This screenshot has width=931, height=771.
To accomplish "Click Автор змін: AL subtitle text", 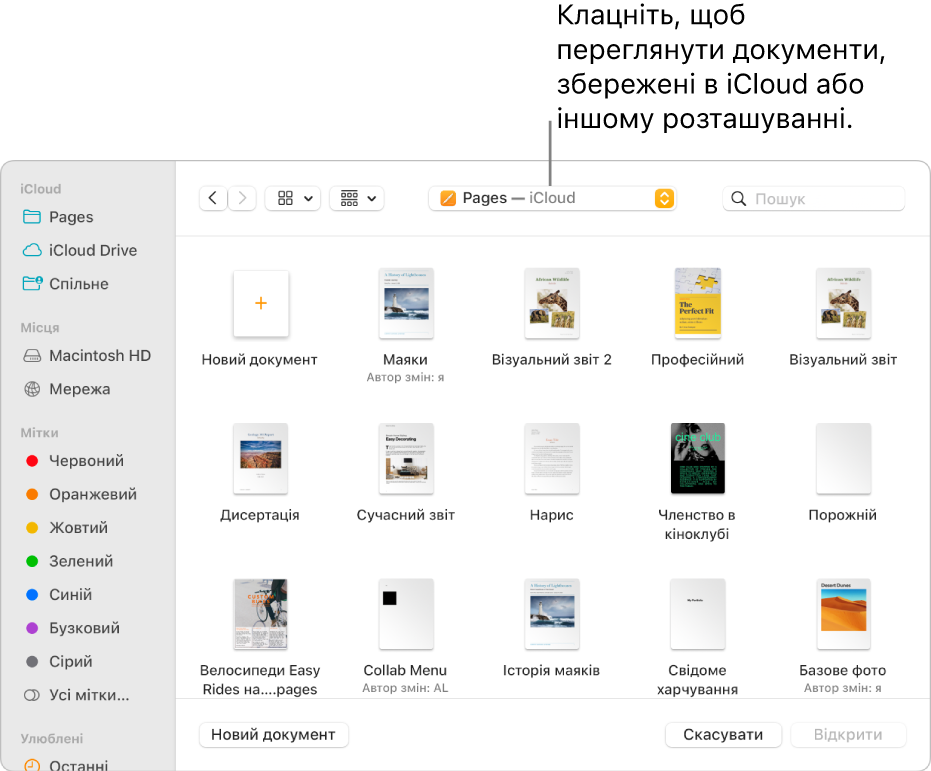I will (406, 688).
